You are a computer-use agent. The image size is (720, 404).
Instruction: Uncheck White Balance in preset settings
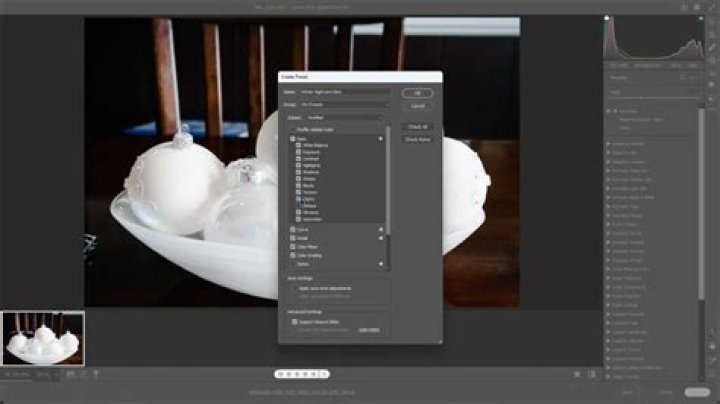click(298, 146)
